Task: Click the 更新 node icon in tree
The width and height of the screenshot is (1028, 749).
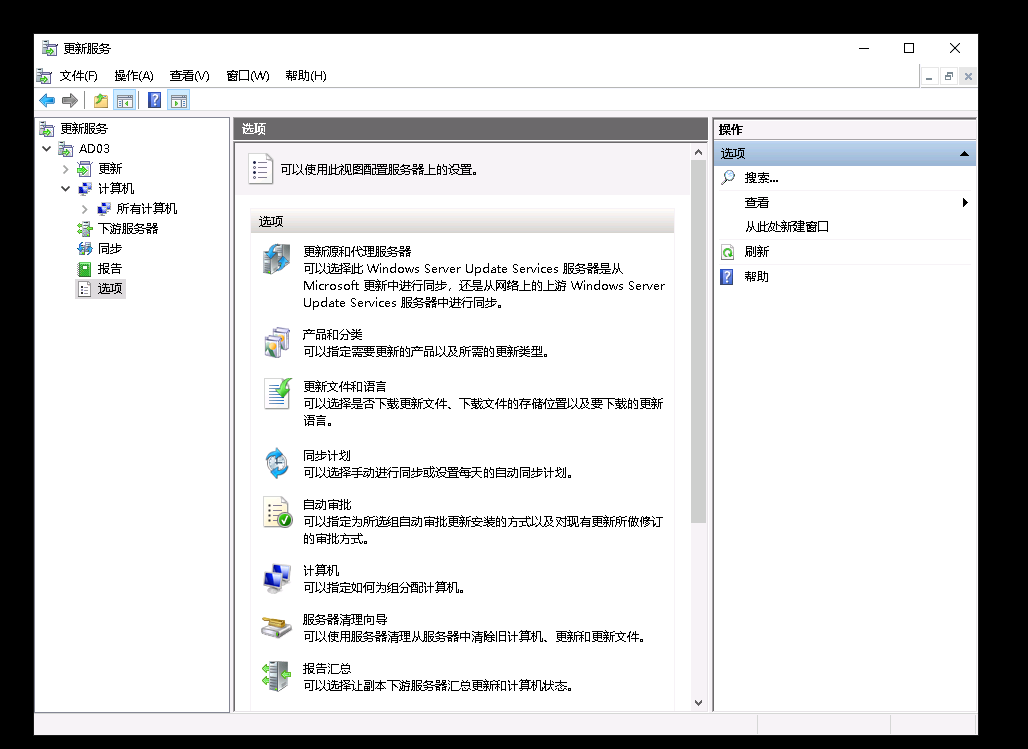Action: 85,169
